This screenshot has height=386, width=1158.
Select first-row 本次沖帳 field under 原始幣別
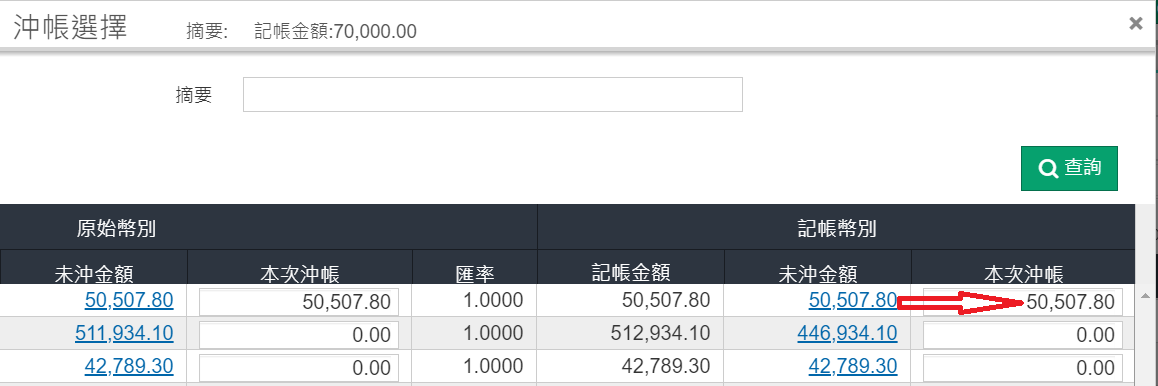(x=299, y=302)
